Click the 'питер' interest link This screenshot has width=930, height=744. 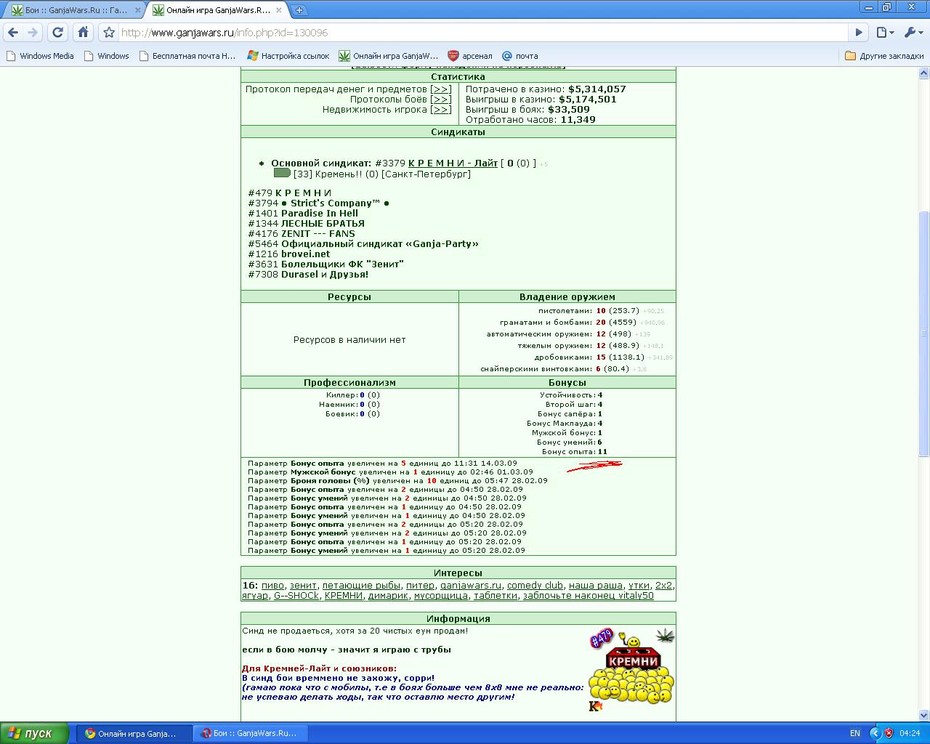(419, 586)
